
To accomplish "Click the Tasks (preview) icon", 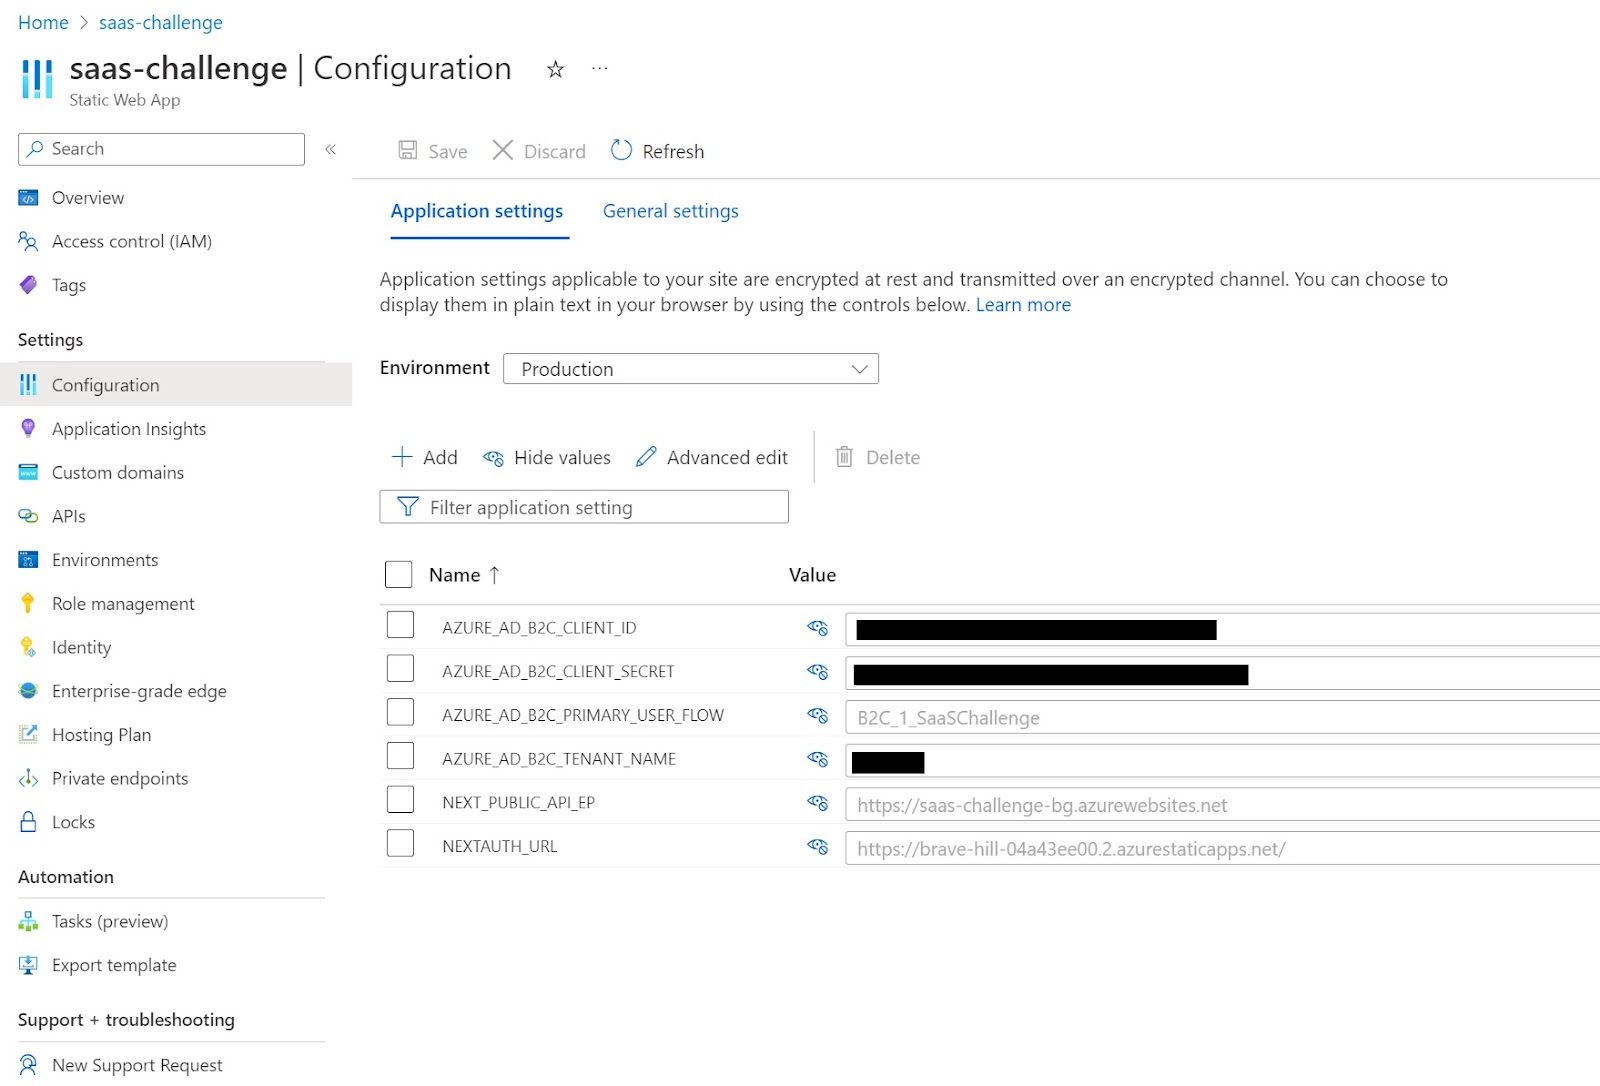I will click(28, 921).
